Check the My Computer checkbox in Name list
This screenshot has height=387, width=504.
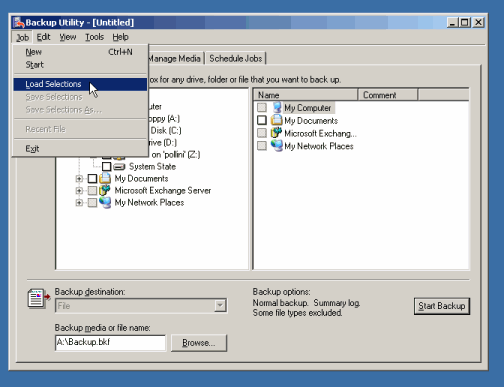(x=262, y=108)
